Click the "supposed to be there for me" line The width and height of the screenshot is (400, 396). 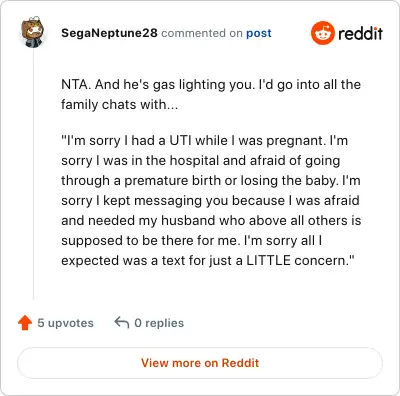tap(192, 241)
